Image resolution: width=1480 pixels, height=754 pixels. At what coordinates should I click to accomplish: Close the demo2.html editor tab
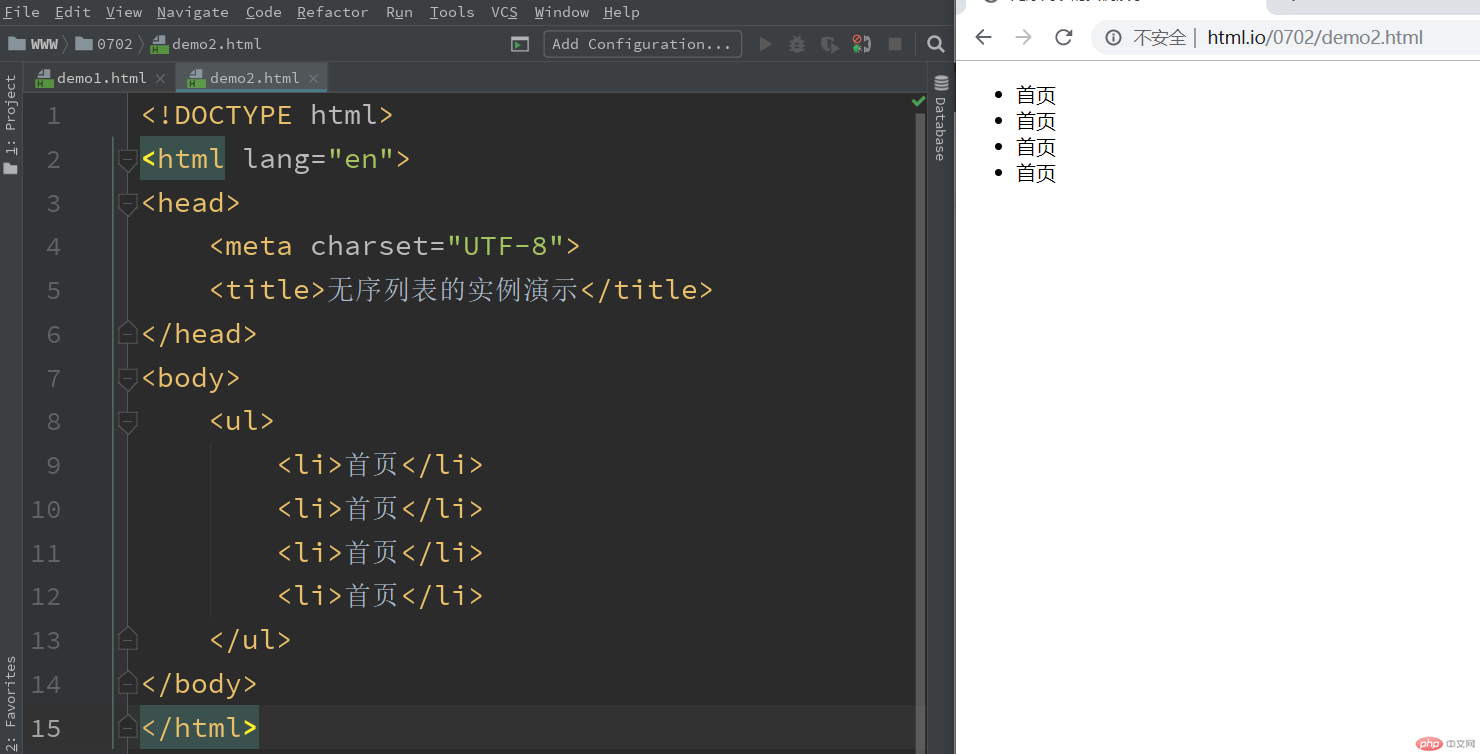(313, 78)
